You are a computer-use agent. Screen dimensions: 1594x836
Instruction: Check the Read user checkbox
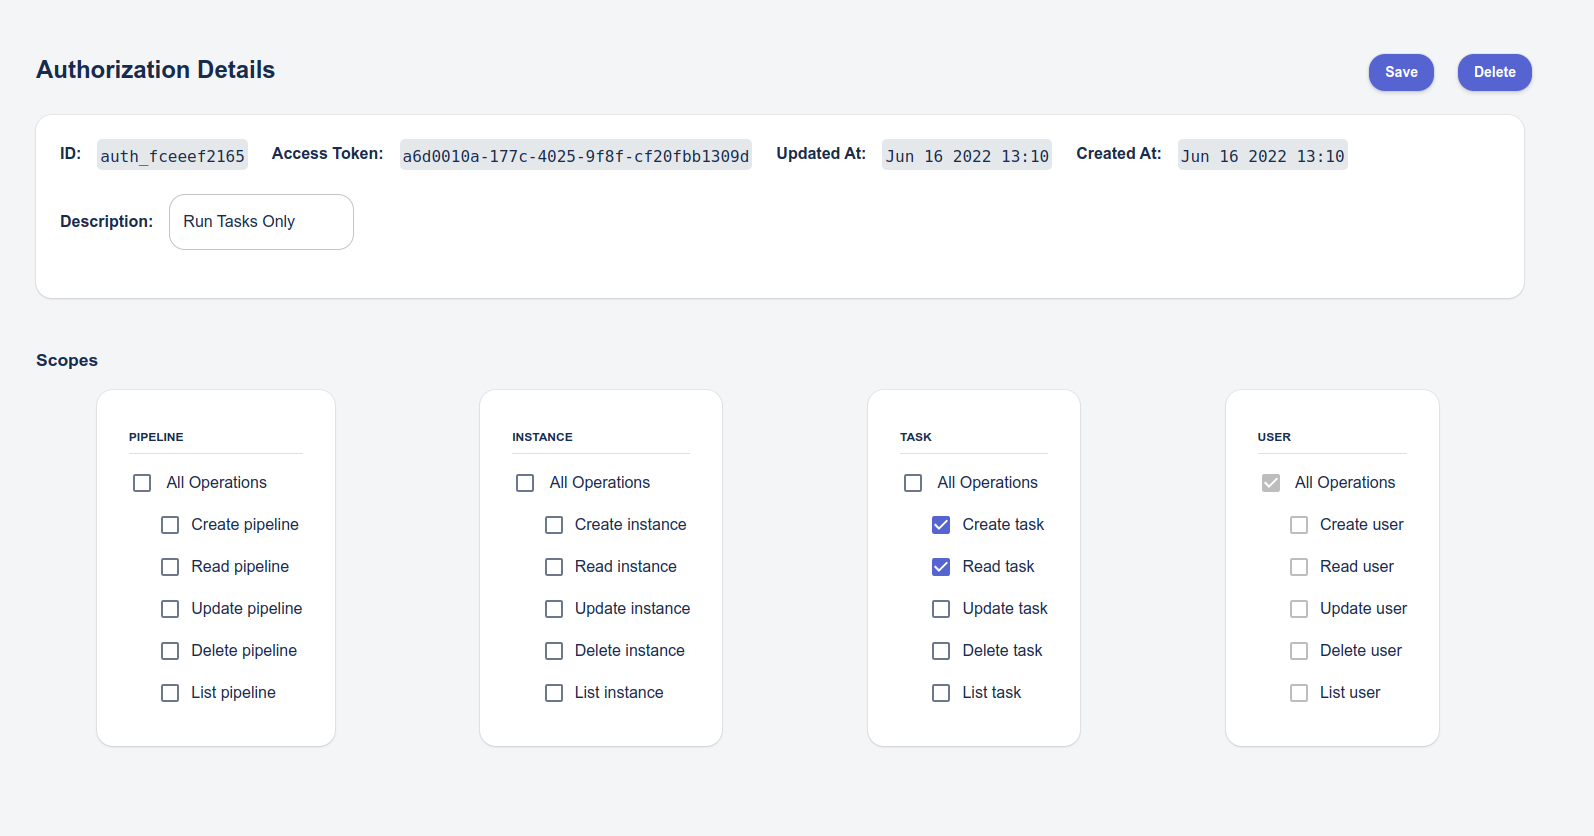[x=1299, y=567]
